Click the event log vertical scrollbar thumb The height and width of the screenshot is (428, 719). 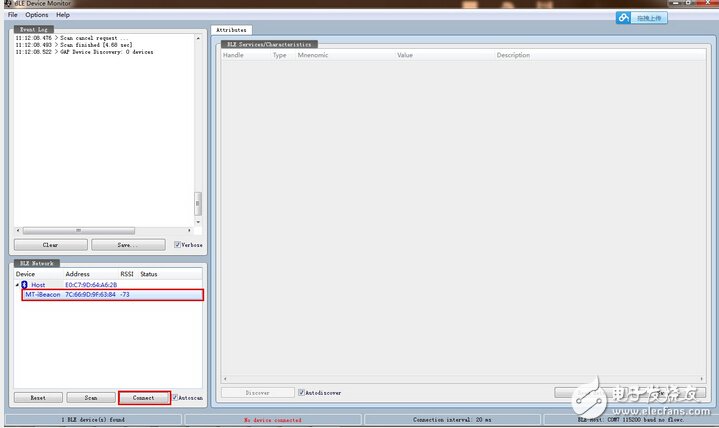coord(198,203)
